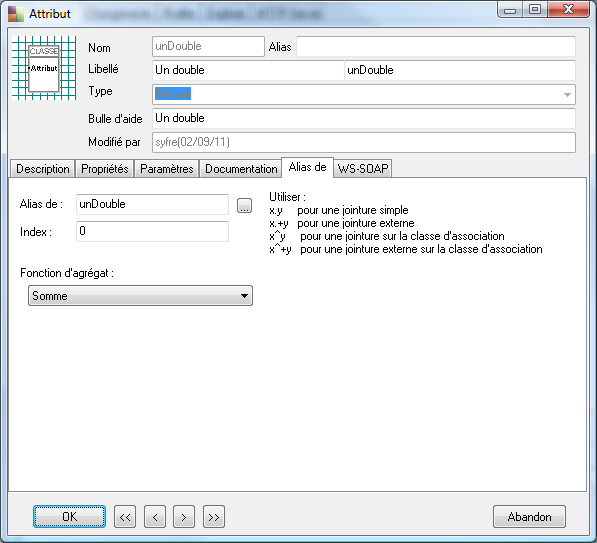Go to previous attribute with < button
Screen dimensions: 597x543
pos(155,517)
